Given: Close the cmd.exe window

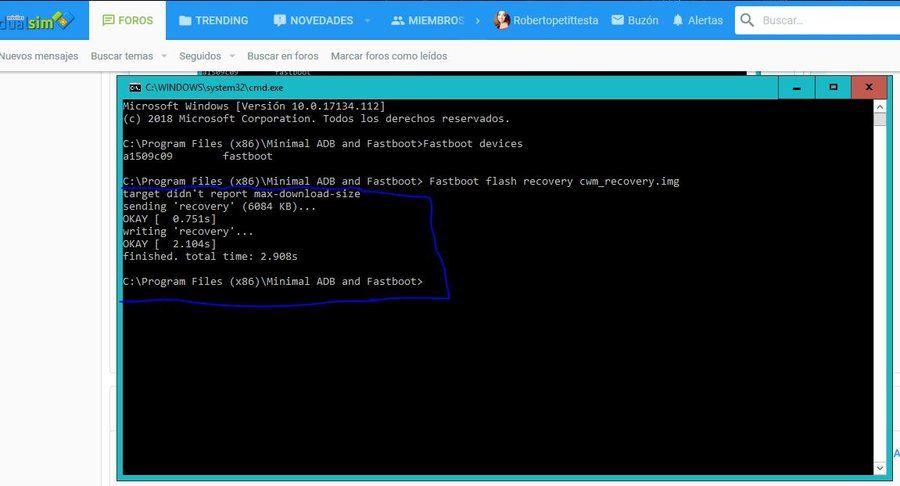Looking at the screenshot, I should point(869,88).
